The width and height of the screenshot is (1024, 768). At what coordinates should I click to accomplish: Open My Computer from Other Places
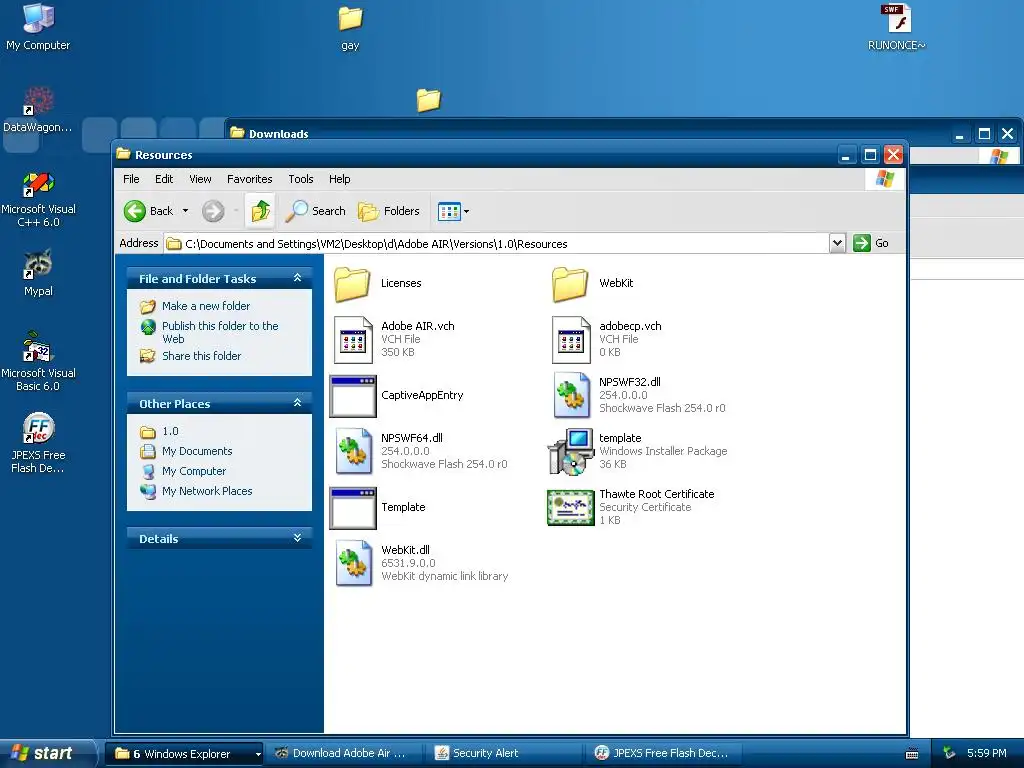193,472
